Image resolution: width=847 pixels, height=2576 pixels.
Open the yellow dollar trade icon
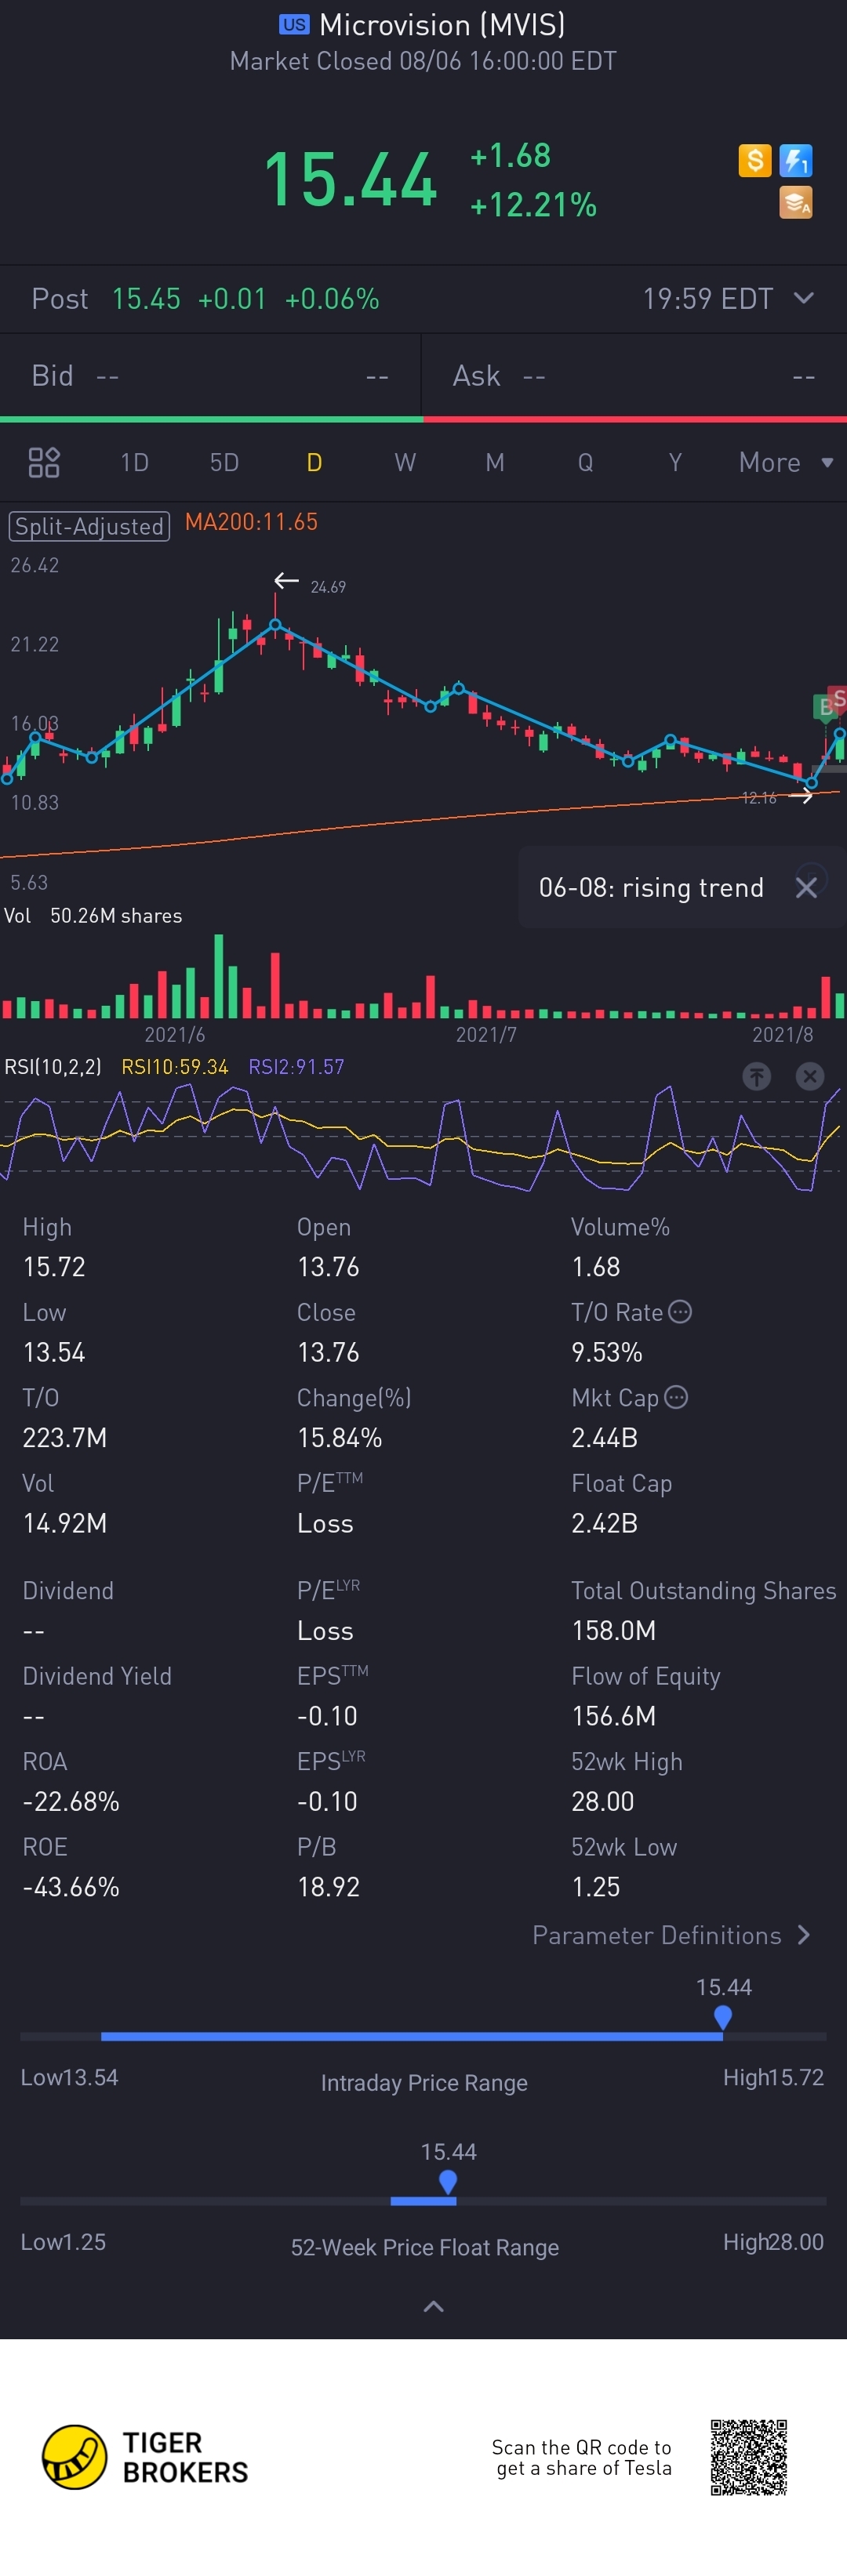tap(755, 160)
